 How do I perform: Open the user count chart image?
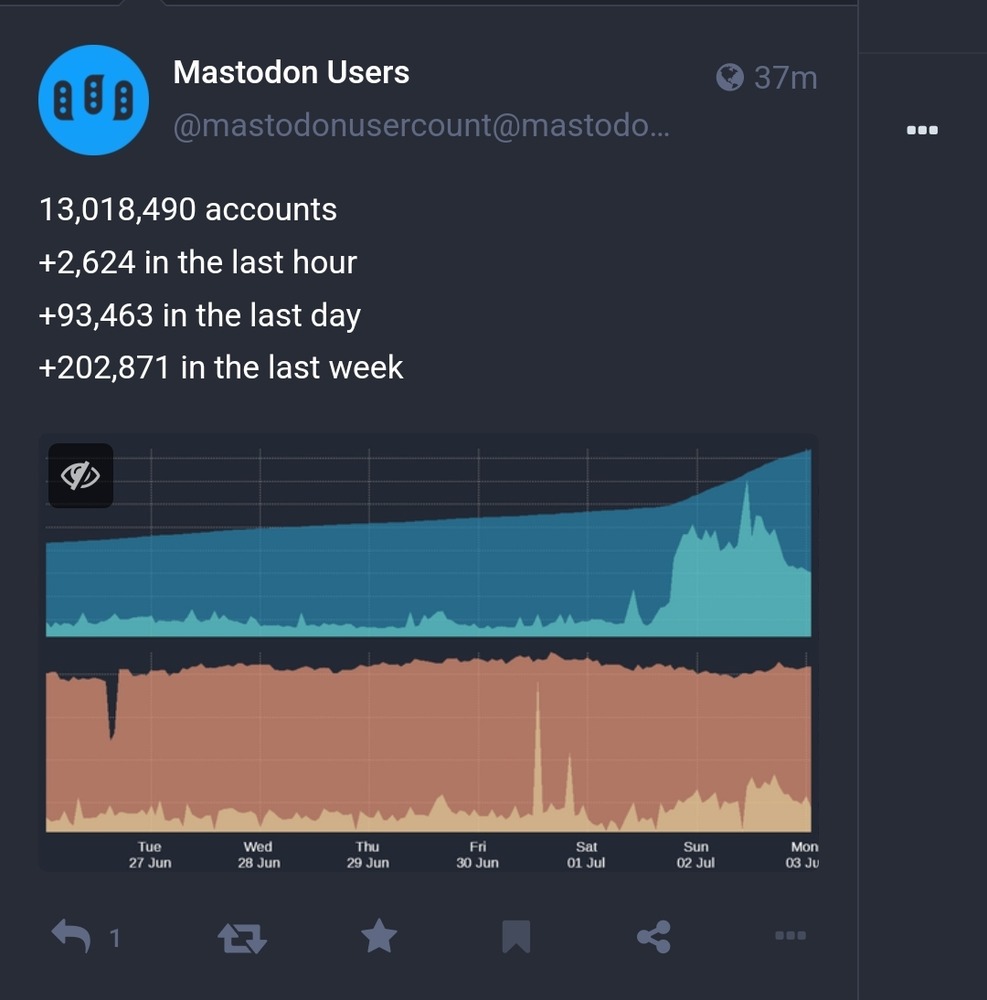coord(428,652)
